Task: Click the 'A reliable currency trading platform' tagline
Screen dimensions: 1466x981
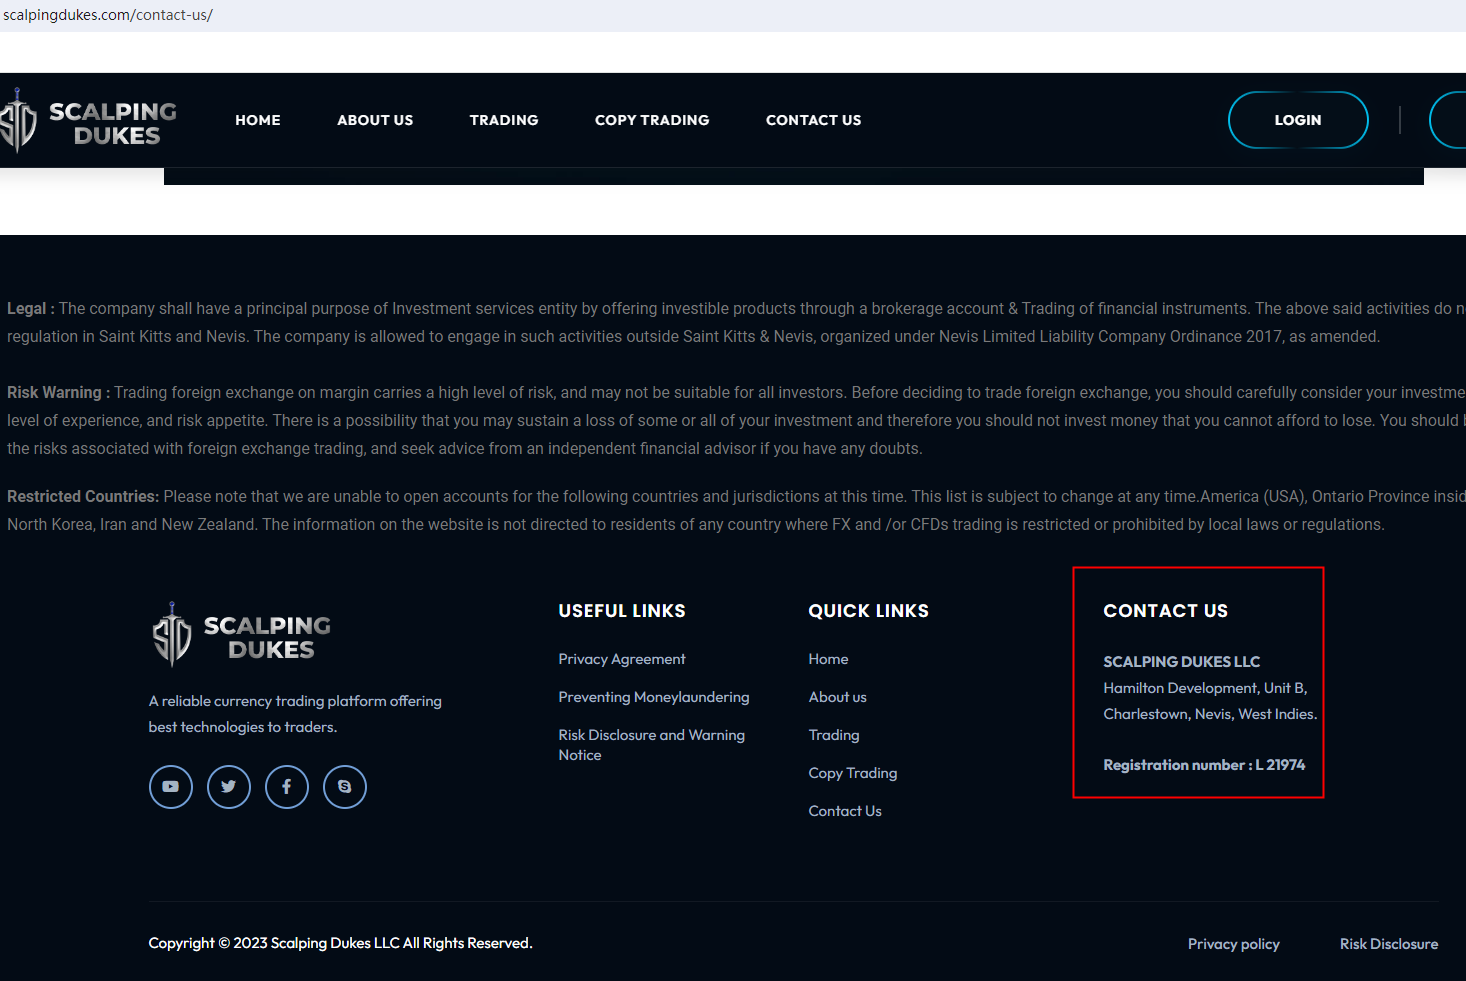Action: click(295, 714)
